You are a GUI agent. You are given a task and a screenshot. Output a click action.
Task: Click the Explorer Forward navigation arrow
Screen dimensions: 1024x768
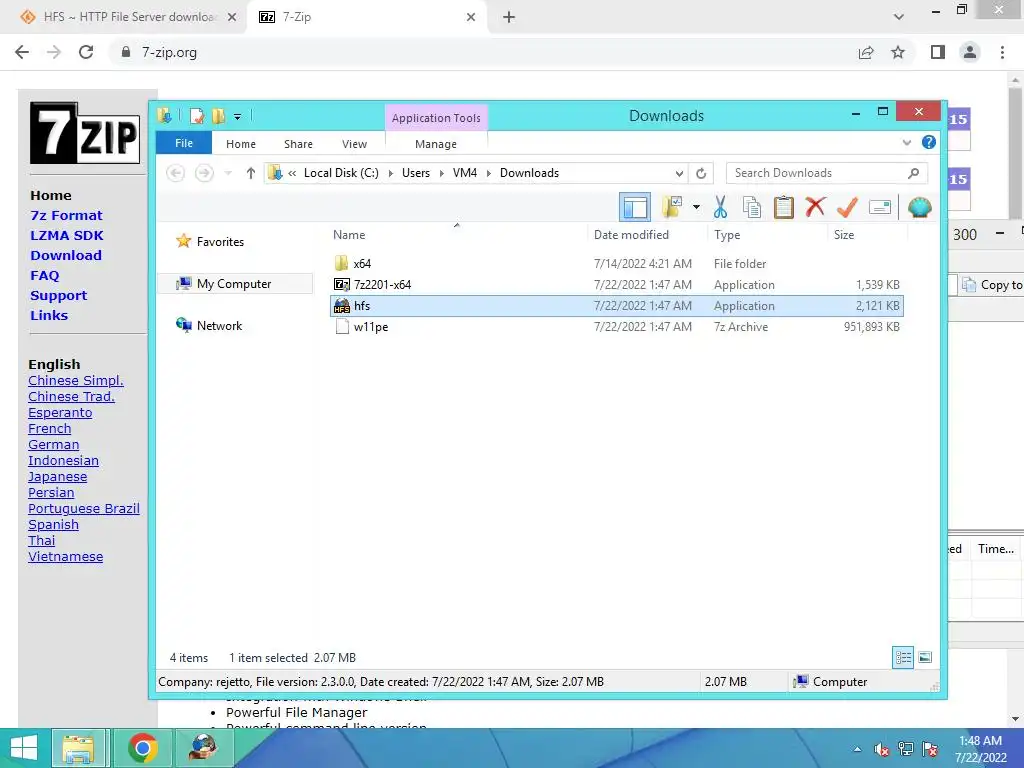point(204,173)
